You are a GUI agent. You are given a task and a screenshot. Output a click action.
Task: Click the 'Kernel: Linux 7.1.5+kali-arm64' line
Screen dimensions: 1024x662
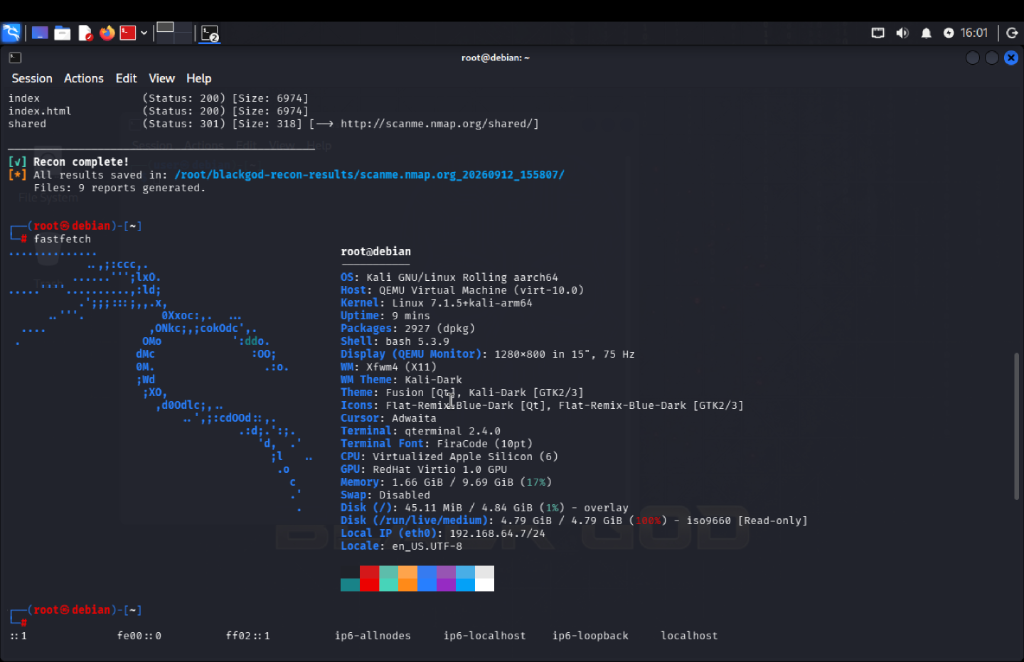436,302
